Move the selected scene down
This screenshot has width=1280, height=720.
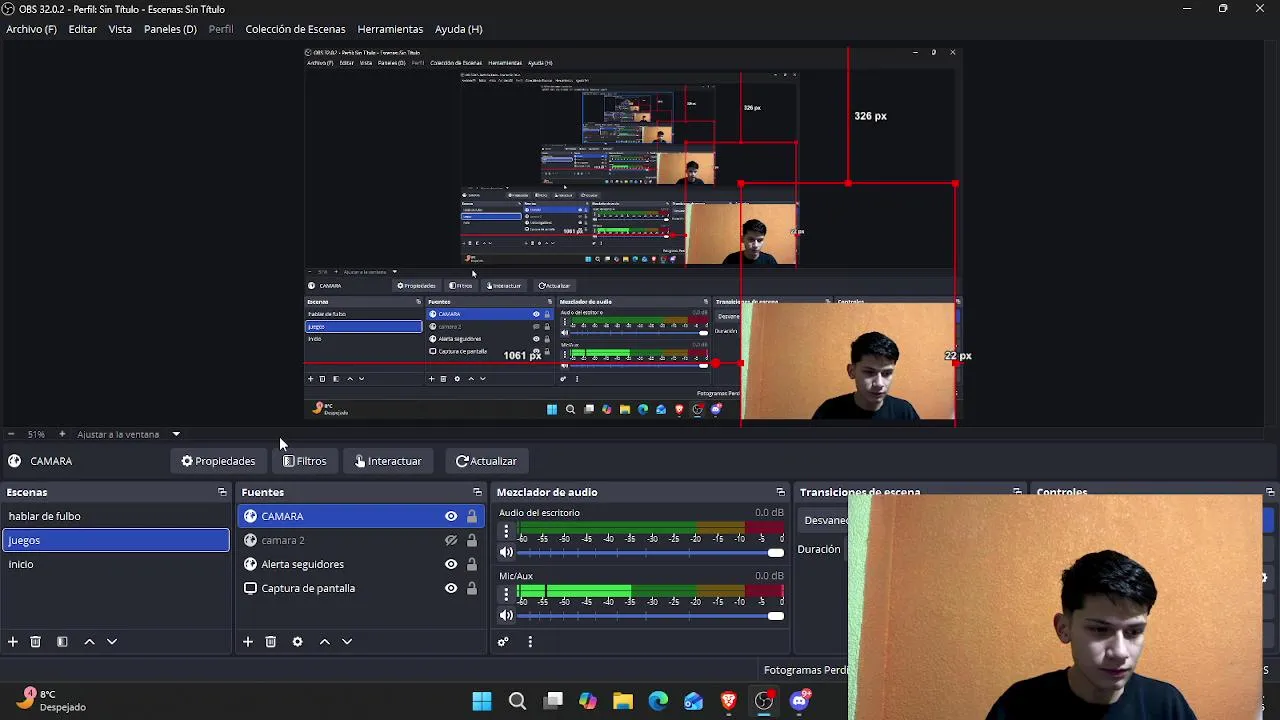(112, 642)
